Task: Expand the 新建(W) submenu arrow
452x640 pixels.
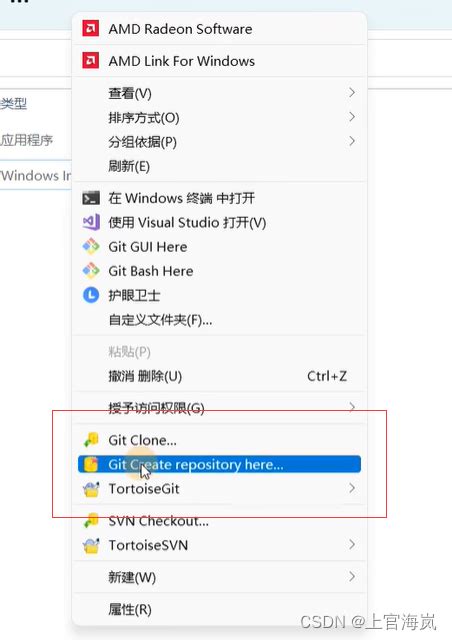Action: pyautogui.click(x=352, y=577)
